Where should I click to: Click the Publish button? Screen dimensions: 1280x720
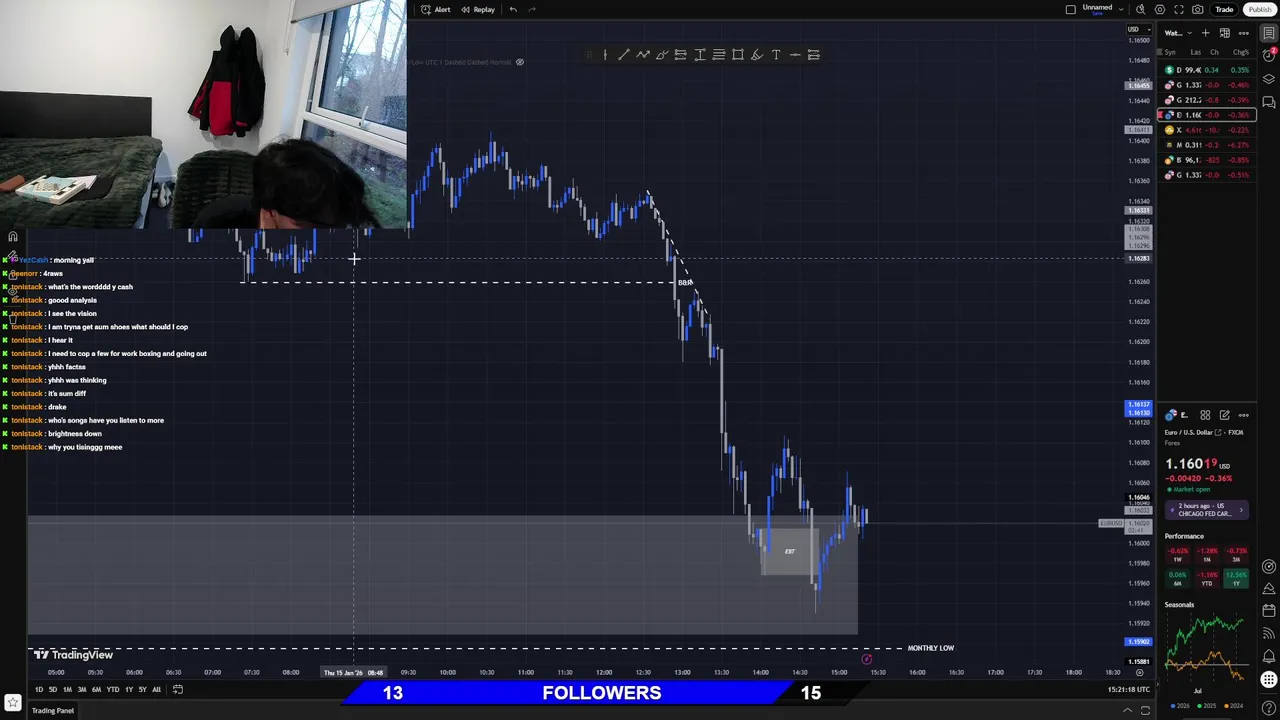[1259, 10]
